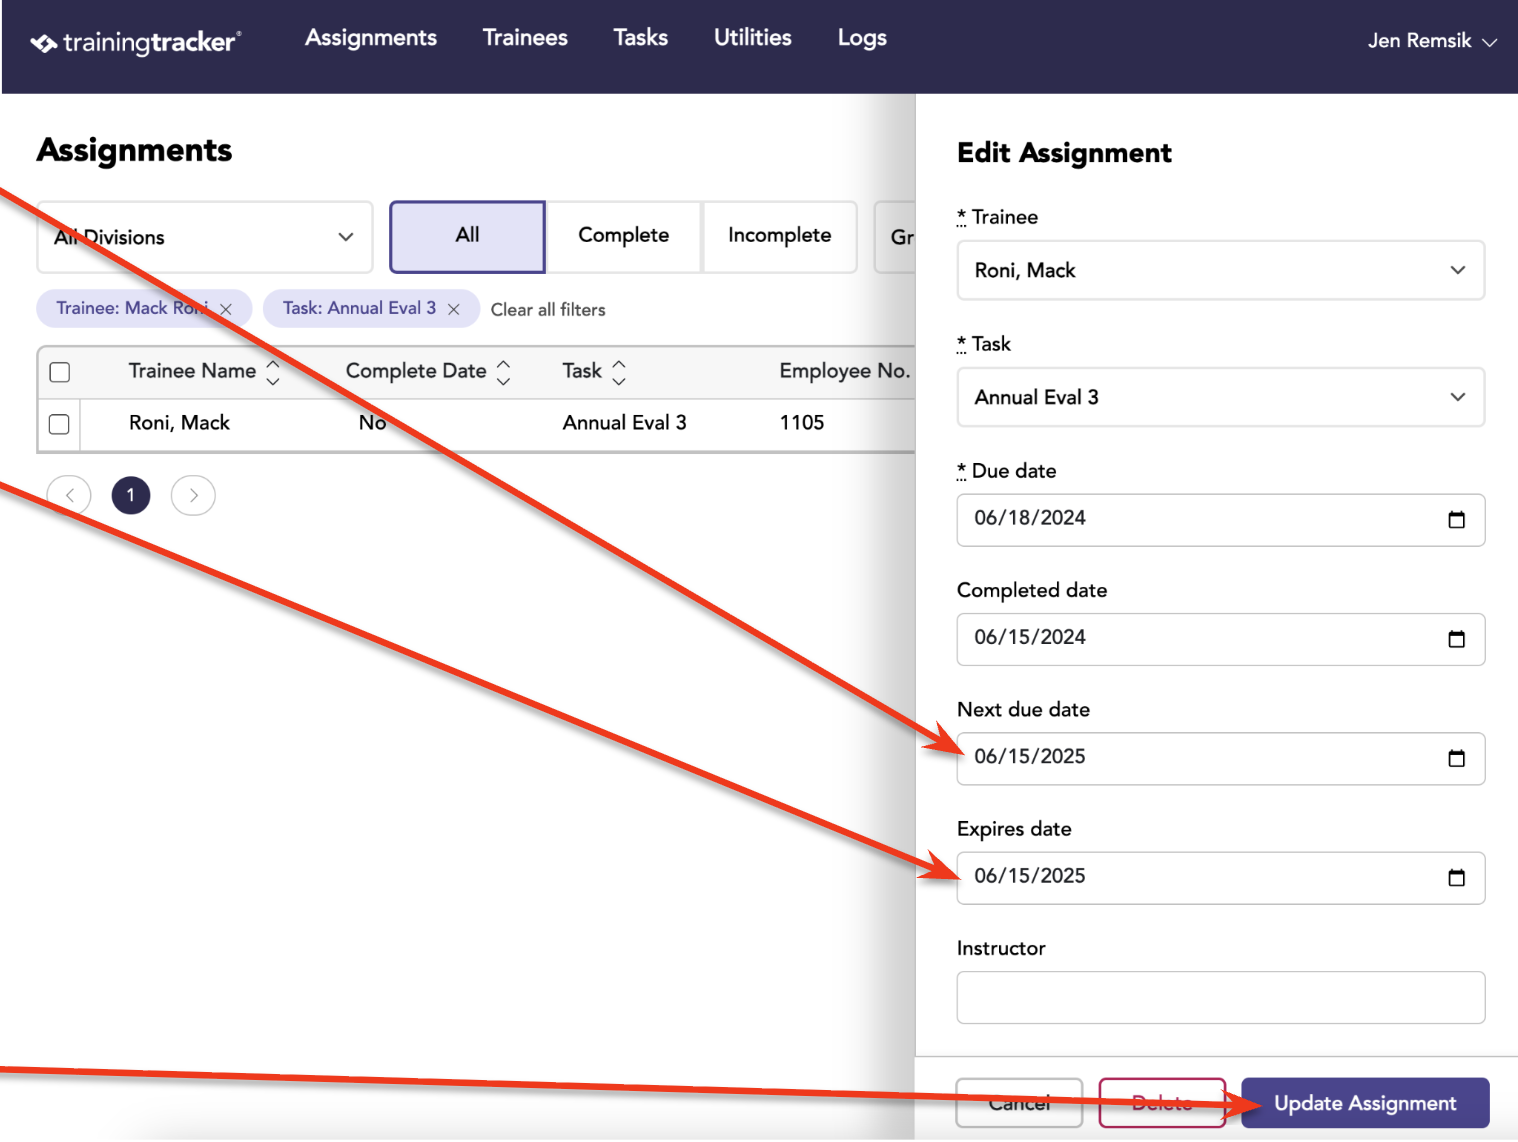Image resolution: width=1518 pixels, height=1142 pixels.
Task: Sort by Complete Date column arrows
Action: [504, 372]
